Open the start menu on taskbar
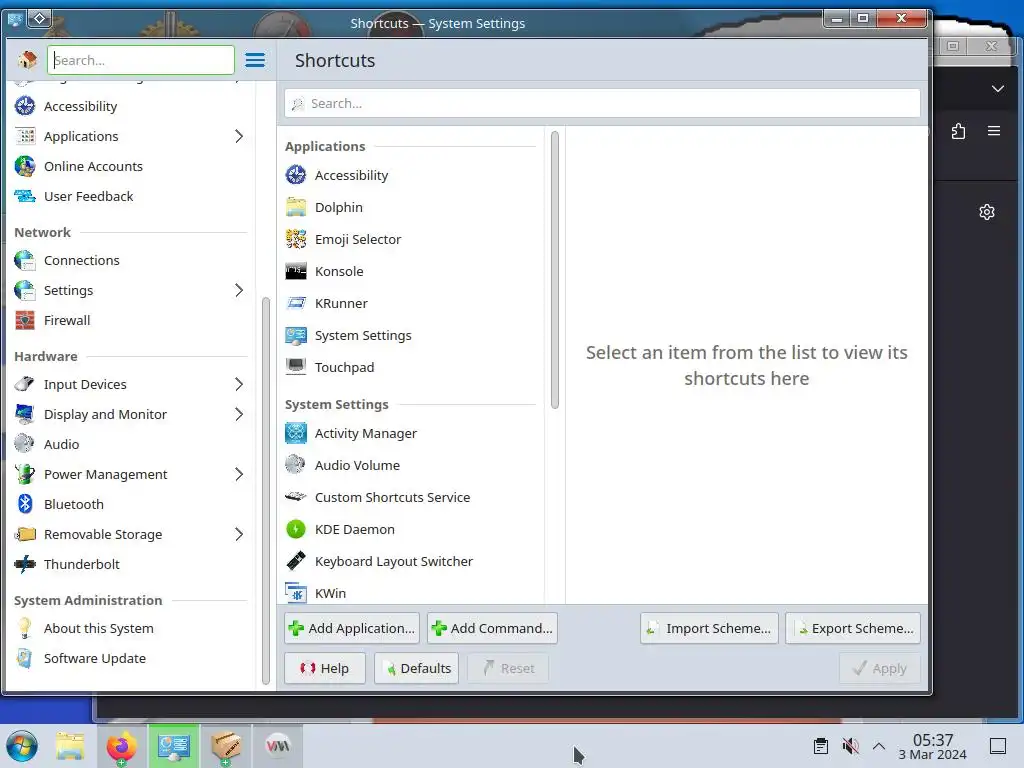 point(22,746)
